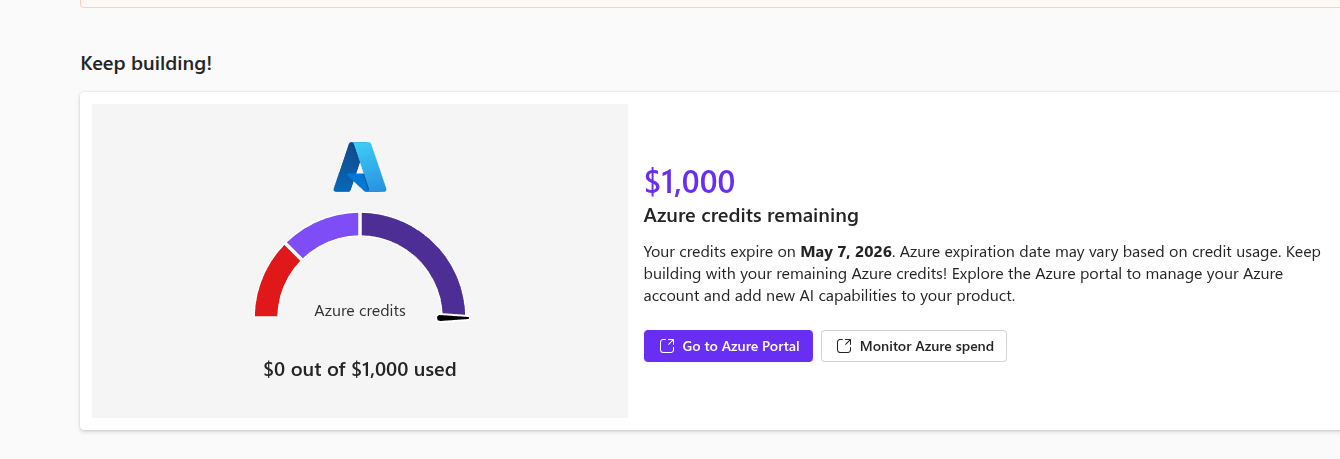
Task: Select the 'Azure credits' gauge label
Action: (360, 311)
